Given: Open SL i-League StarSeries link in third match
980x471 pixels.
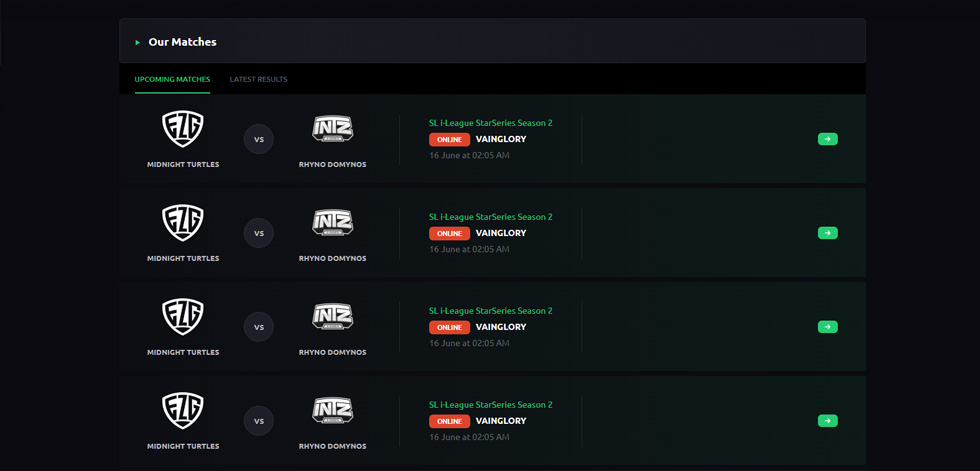Looking at the screenshot, I should tap(491, 310).
